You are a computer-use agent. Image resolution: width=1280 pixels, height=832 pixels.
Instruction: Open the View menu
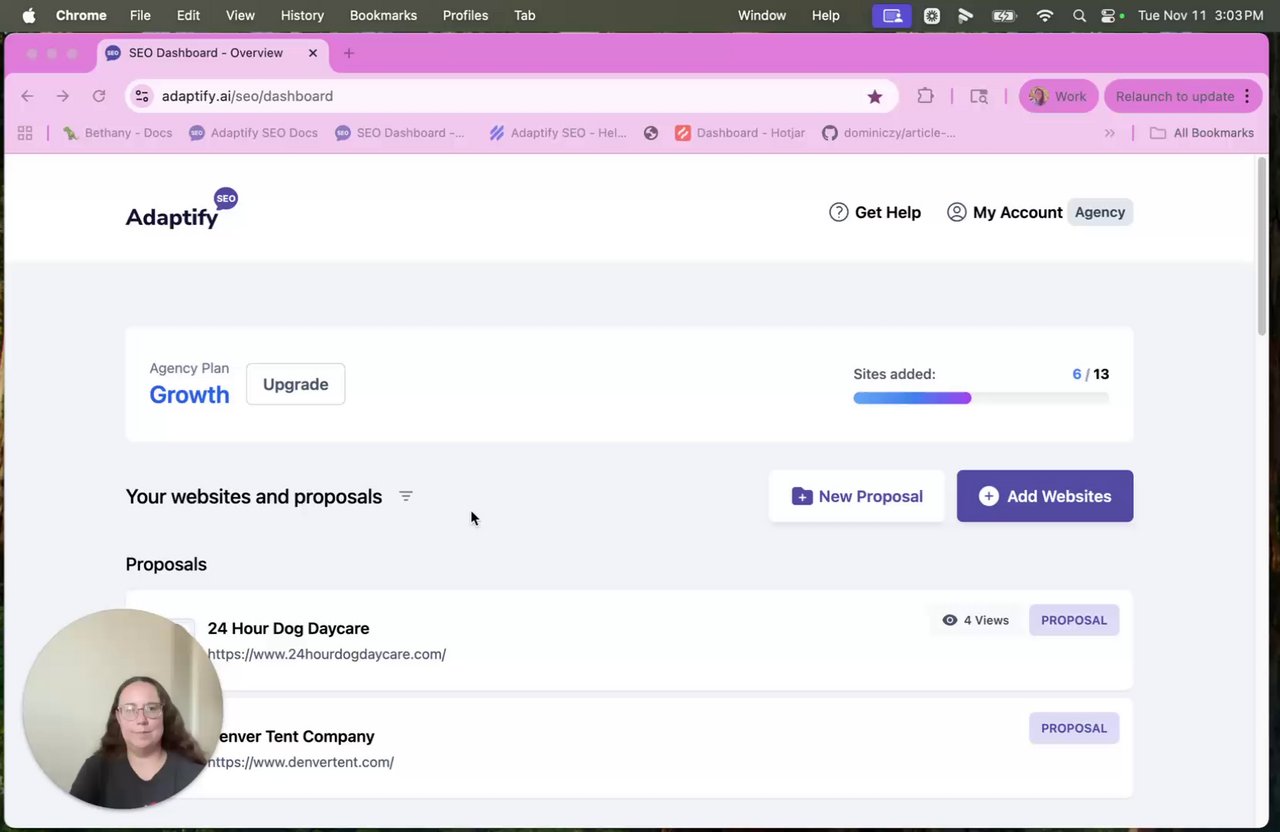pos(240,15)
